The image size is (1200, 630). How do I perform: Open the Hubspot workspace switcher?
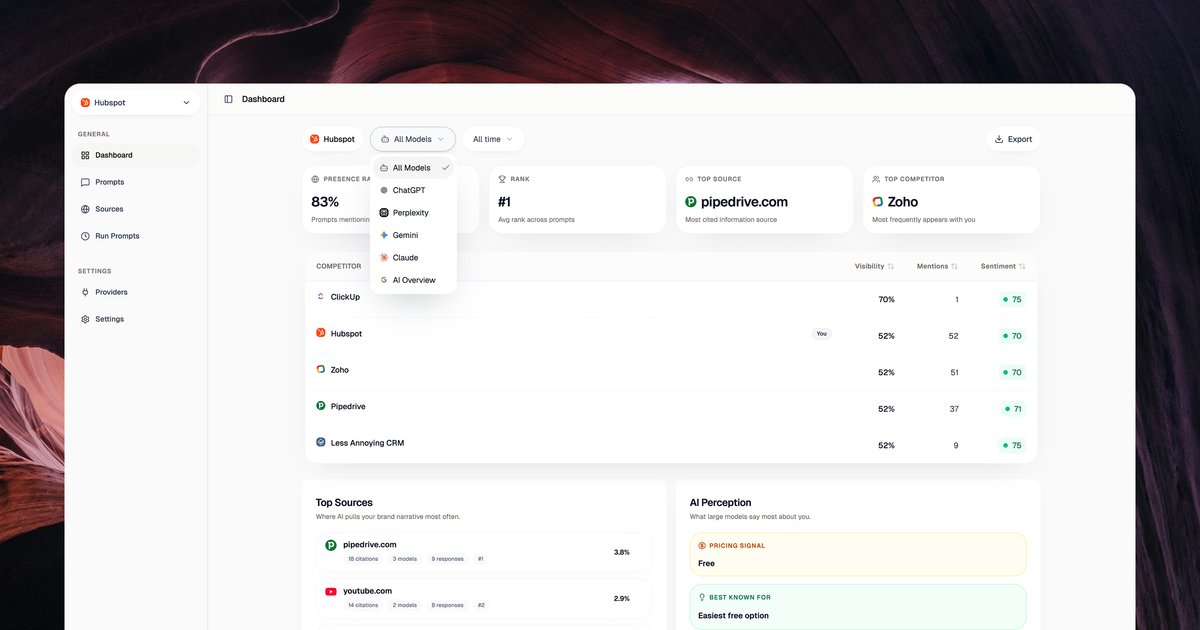click(x=136, y=102)
